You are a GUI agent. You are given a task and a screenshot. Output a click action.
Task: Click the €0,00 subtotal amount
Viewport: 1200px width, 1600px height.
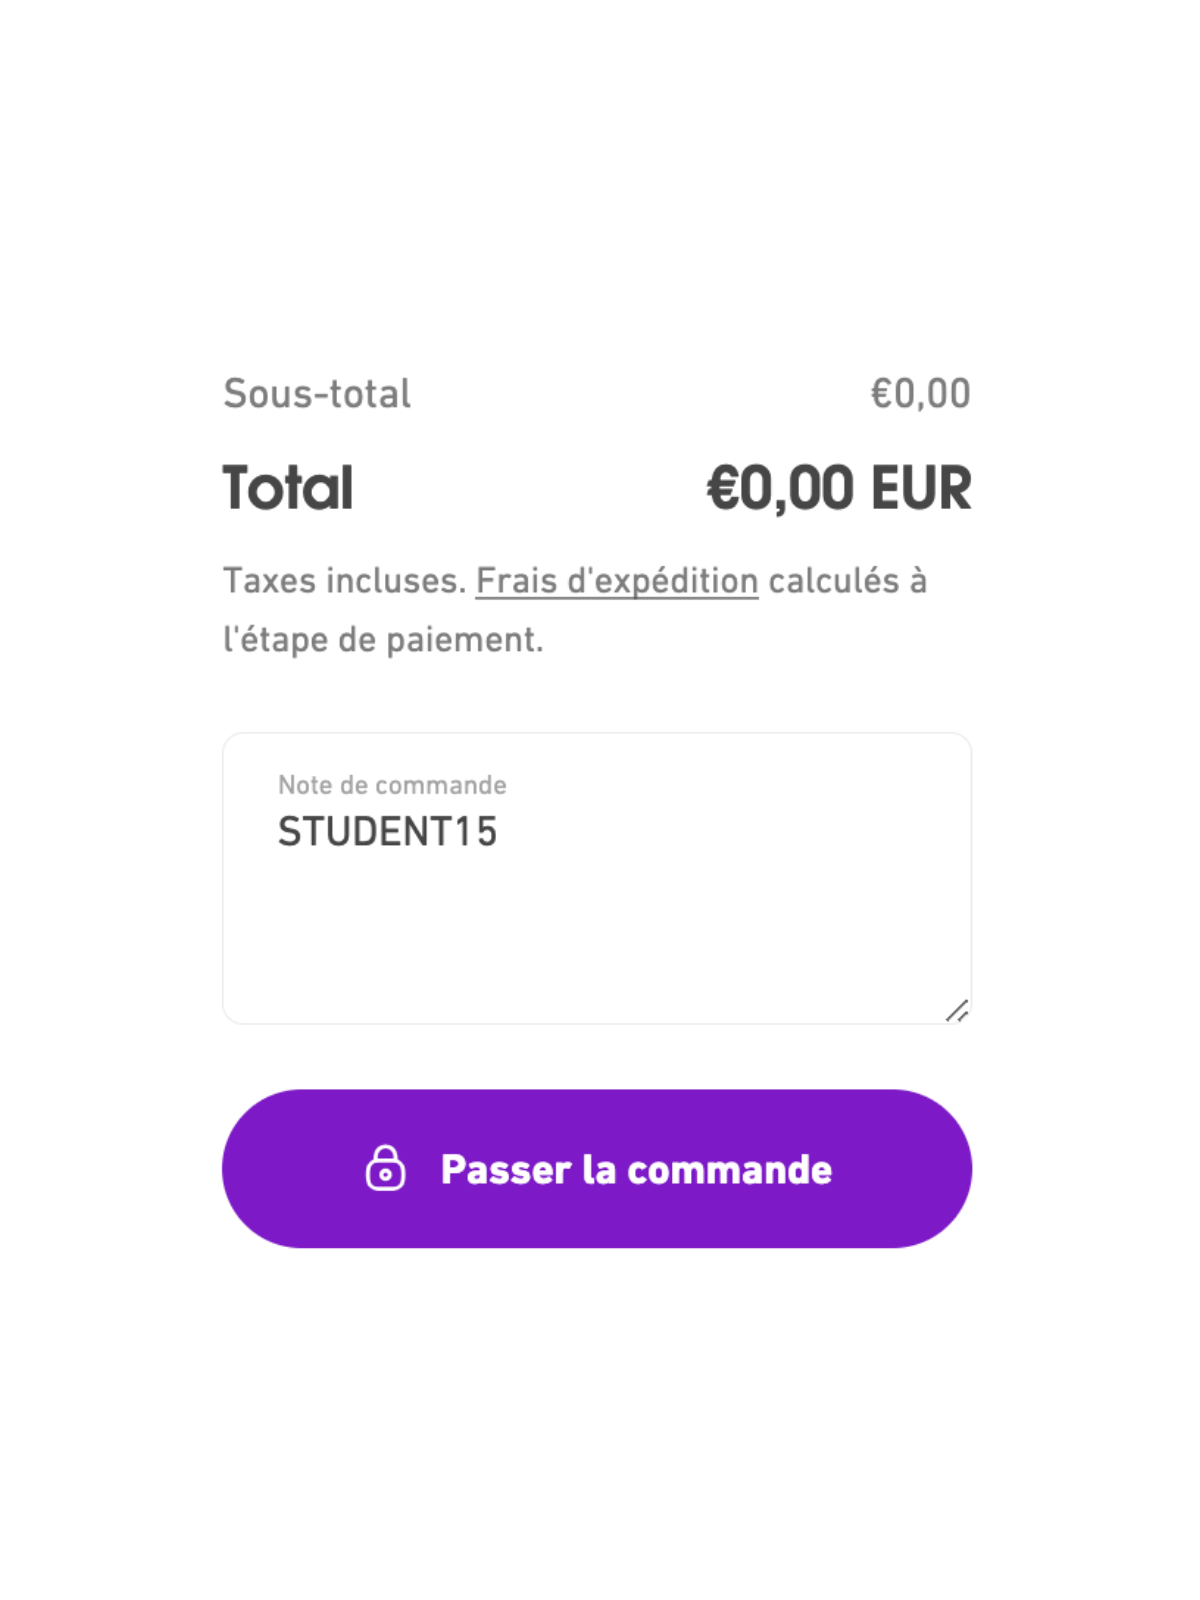click(920, 394)
